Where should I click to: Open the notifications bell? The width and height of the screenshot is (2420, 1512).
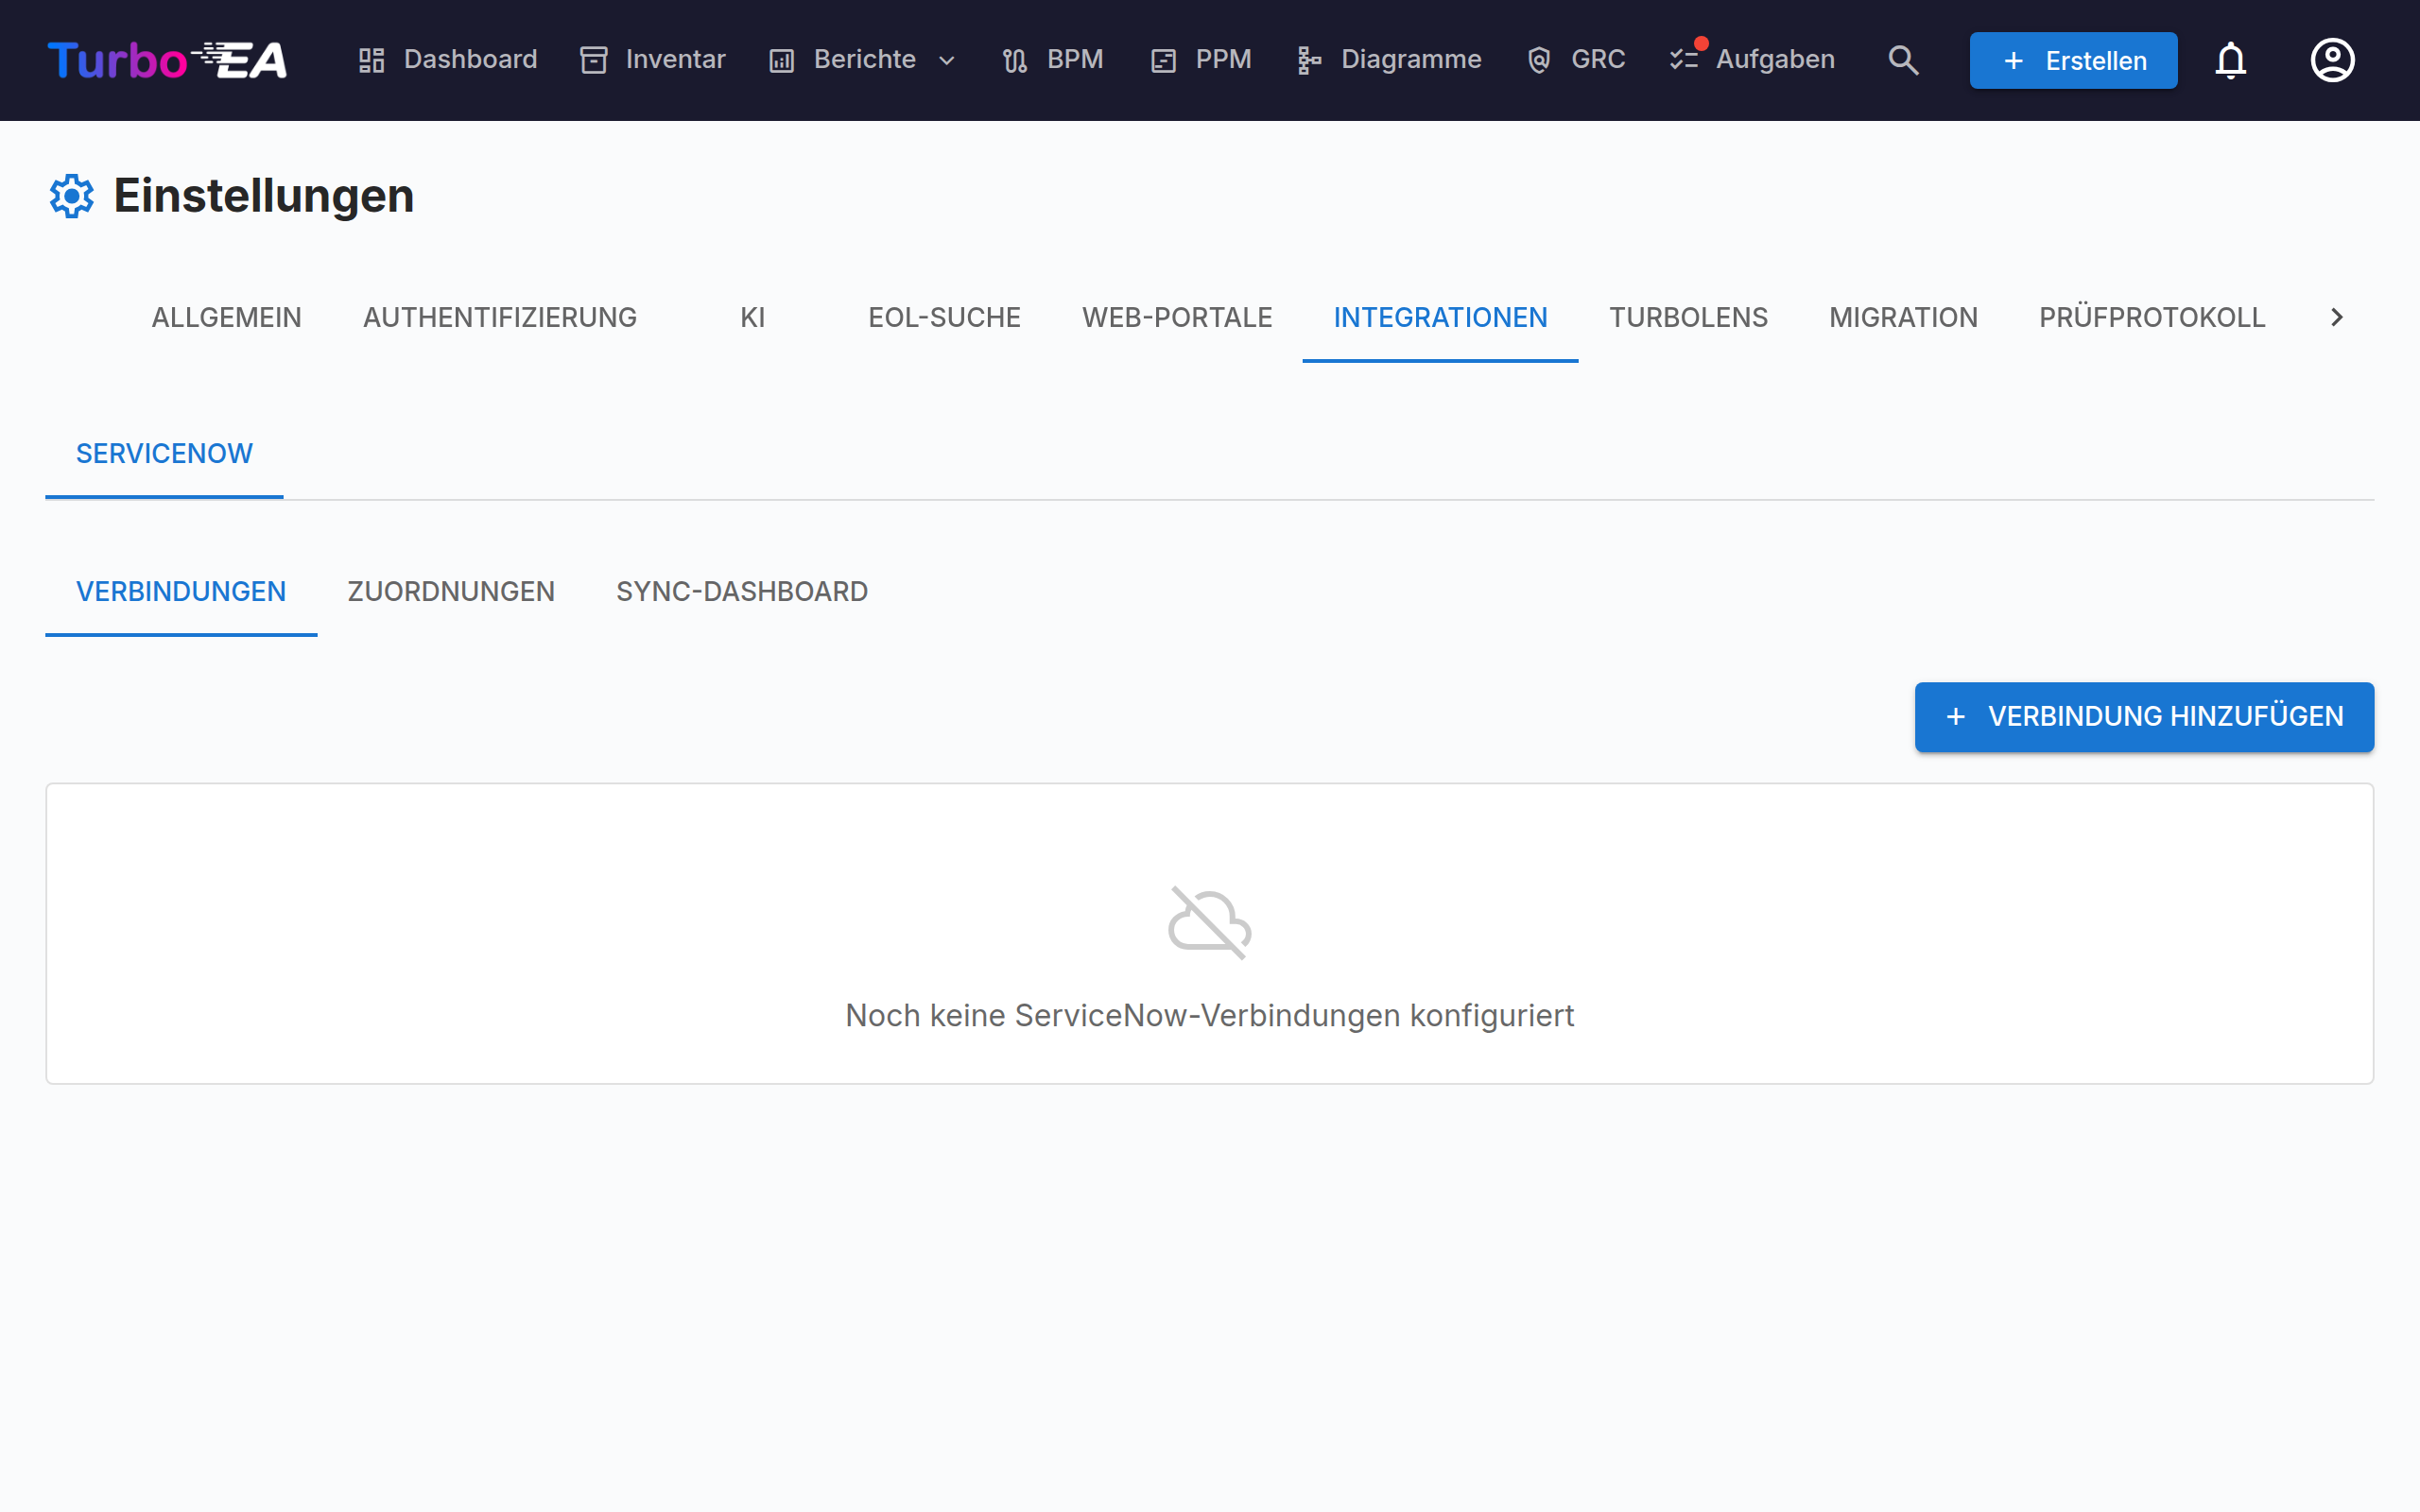click(2231, 60)
